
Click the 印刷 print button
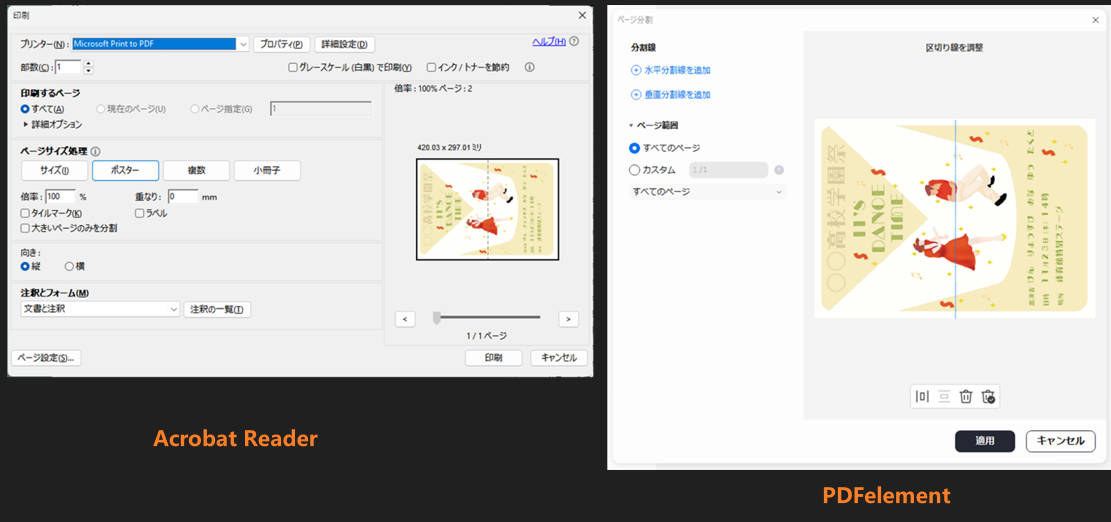pyautogui.click(x=493, y=358)
